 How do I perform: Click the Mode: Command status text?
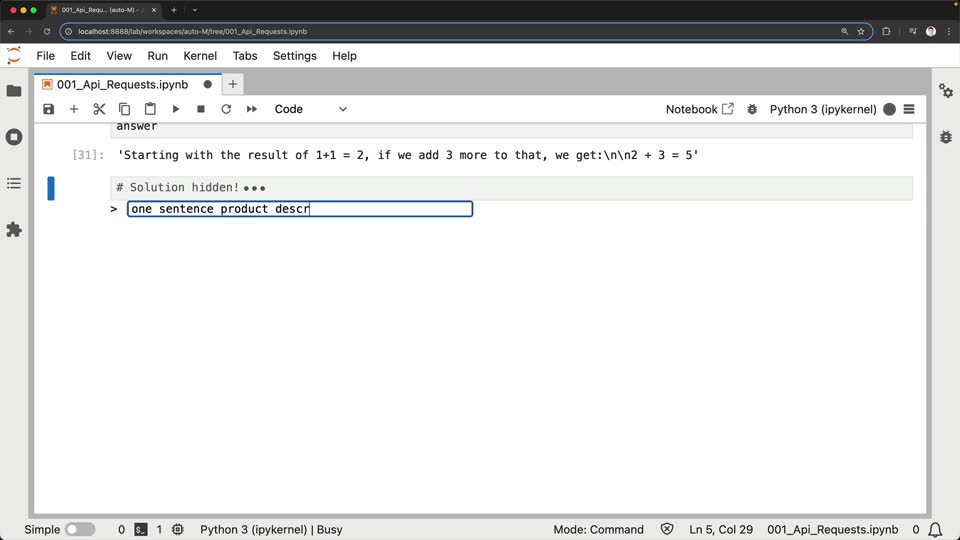598,530
